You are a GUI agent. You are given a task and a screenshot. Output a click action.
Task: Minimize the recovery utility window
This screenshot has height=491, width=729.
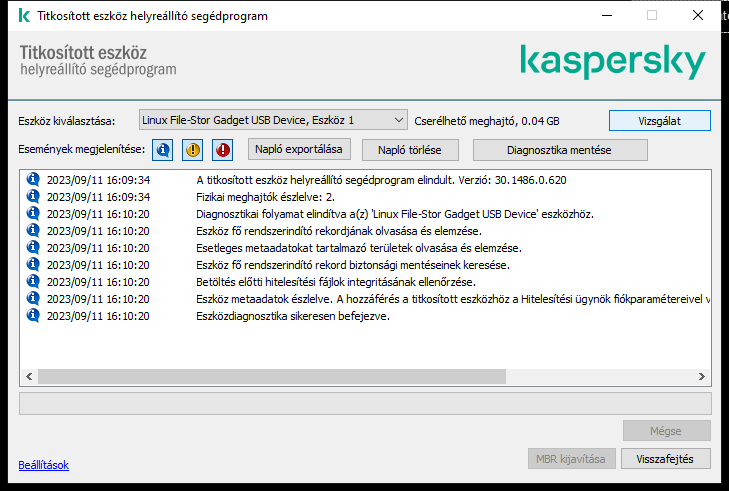(x=607, y=15)
